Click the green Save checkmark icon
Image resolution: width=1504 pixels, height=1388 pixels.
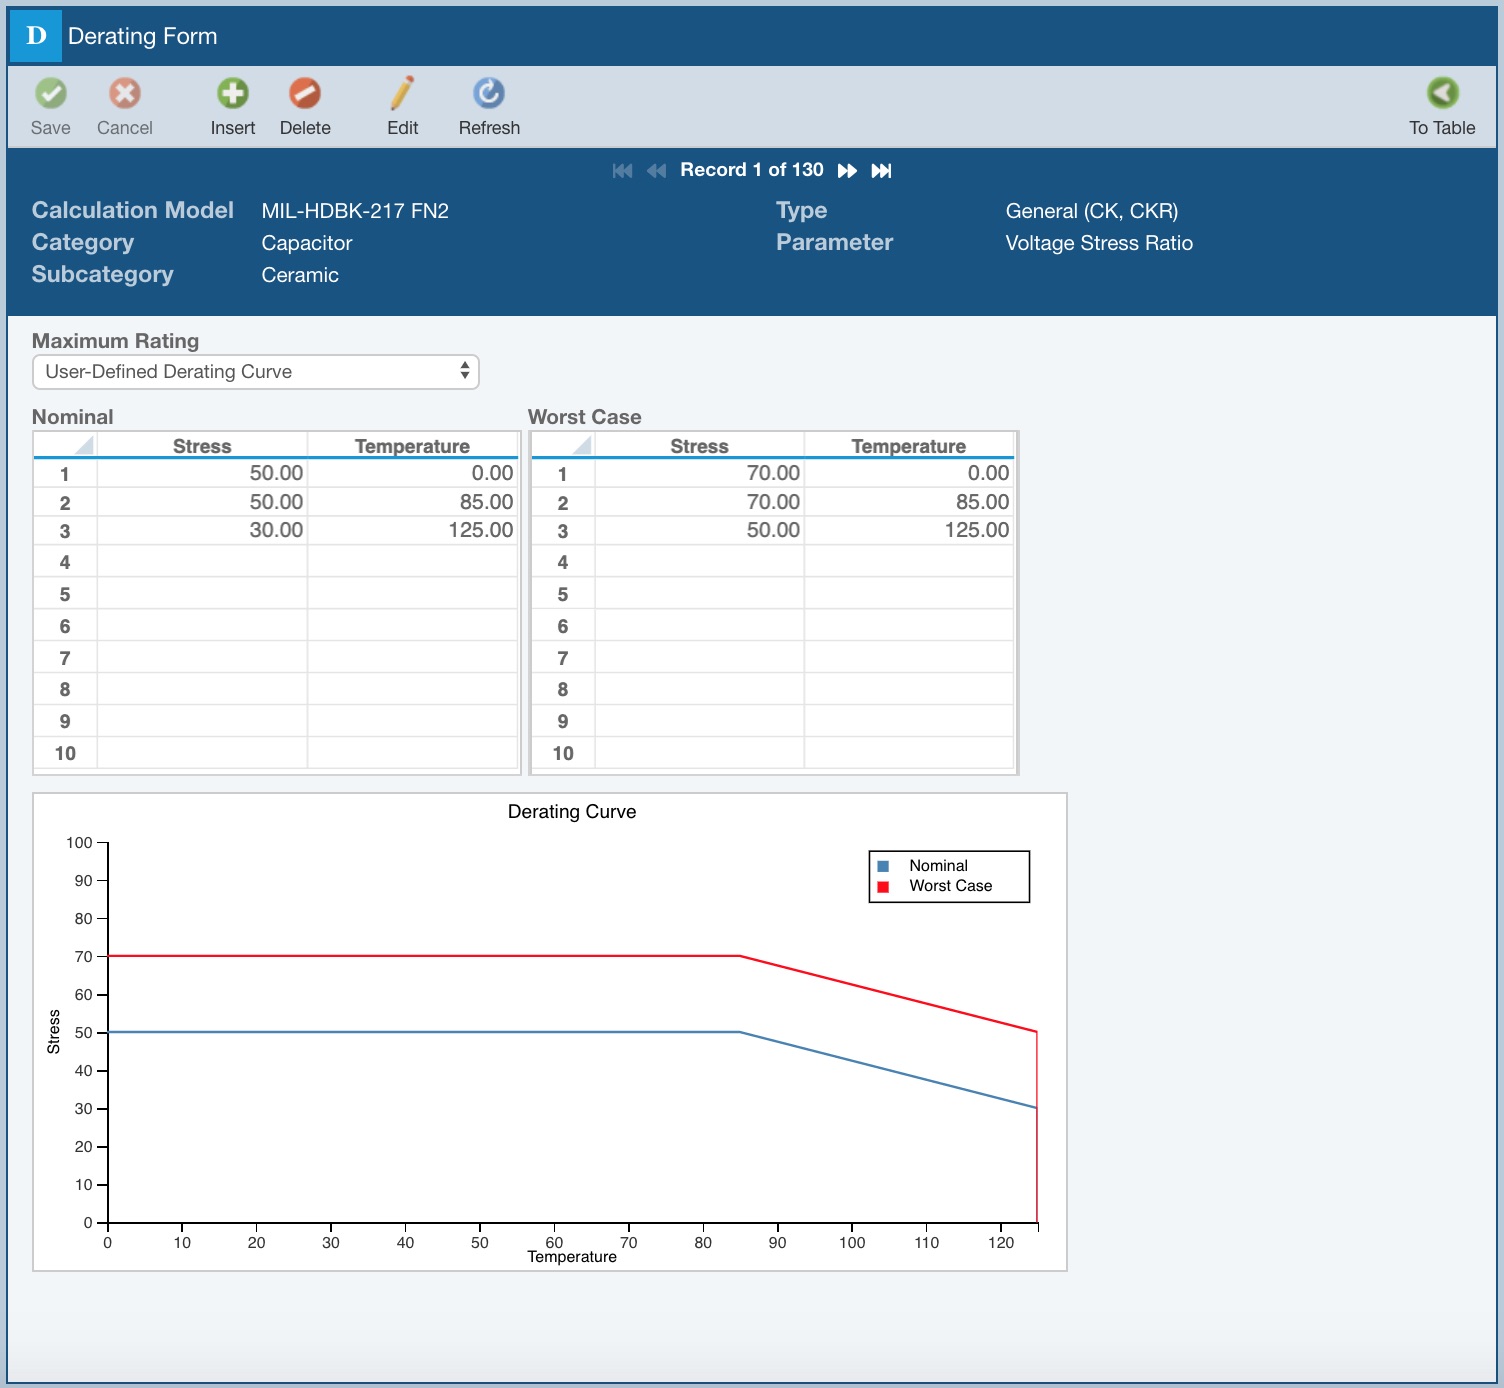tap(51, 94)
